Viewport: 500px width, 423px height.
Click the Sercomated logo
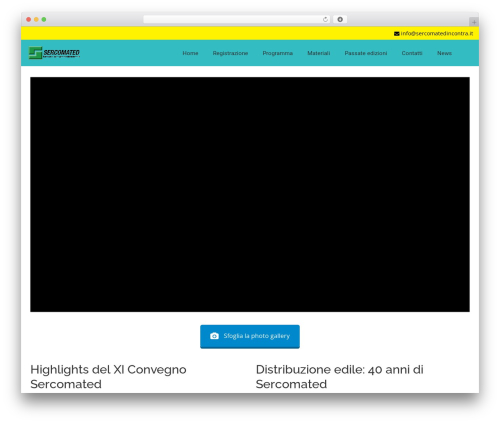54,53
